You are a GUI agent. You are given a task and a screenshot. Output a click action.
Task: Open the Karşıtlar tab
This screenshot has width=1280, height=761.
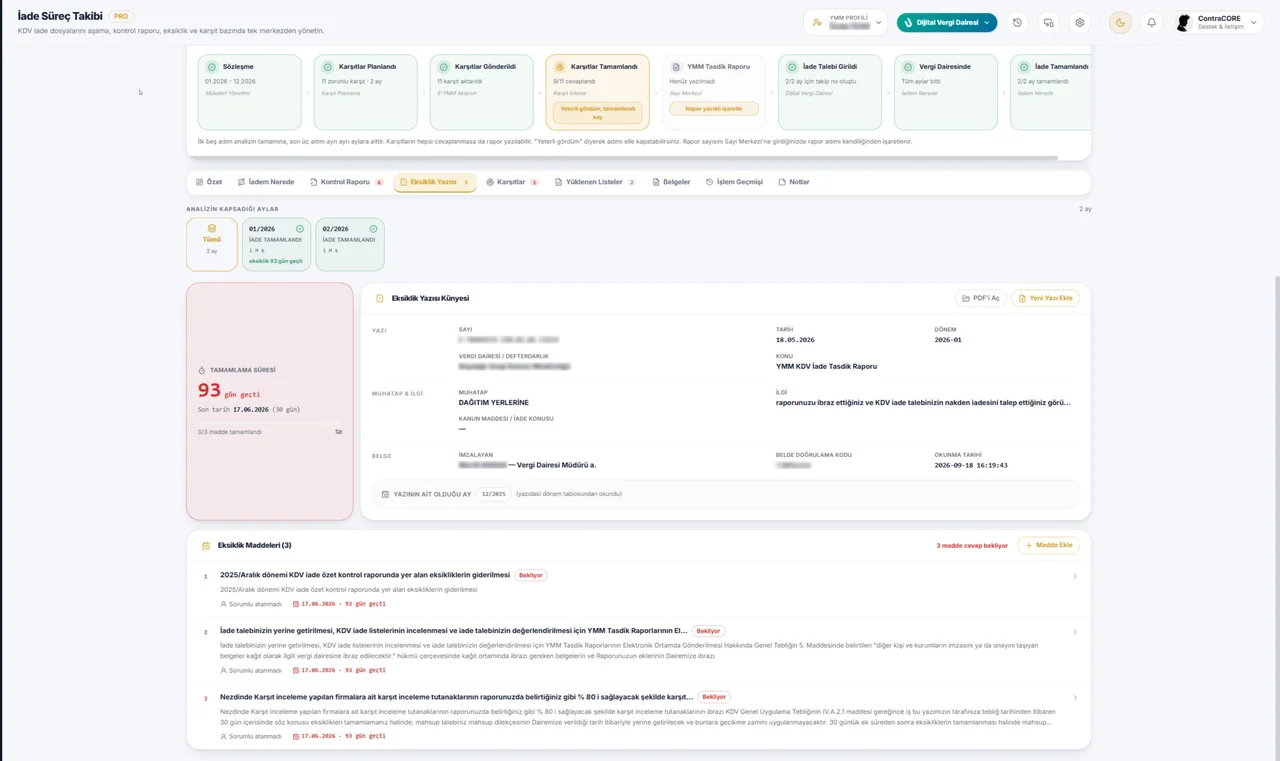coord(512,182)
